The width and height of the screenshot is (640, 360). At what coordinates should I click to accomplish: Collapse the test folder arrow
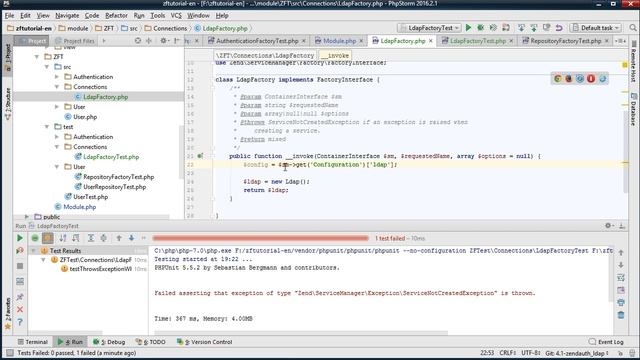pyautogui.click(x=47, y=127)
